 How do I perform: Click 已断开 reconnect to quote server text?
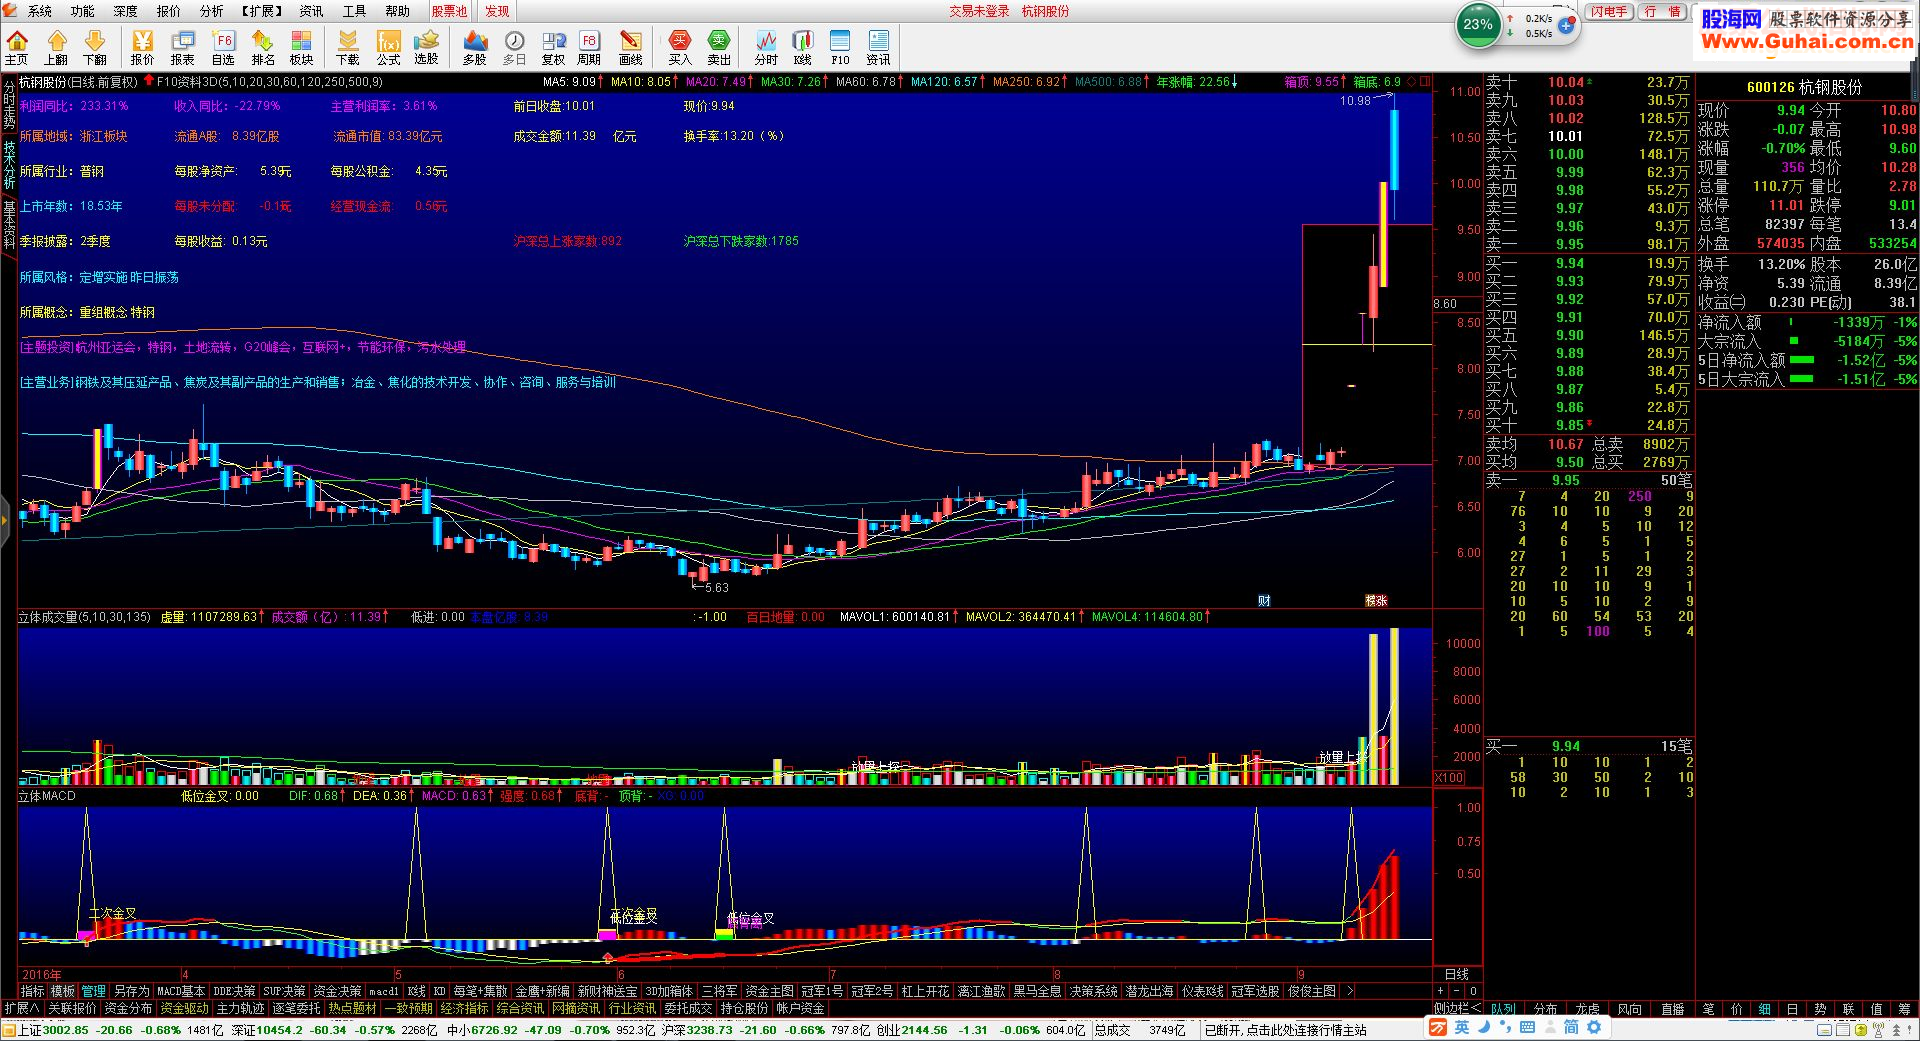1286,1030
